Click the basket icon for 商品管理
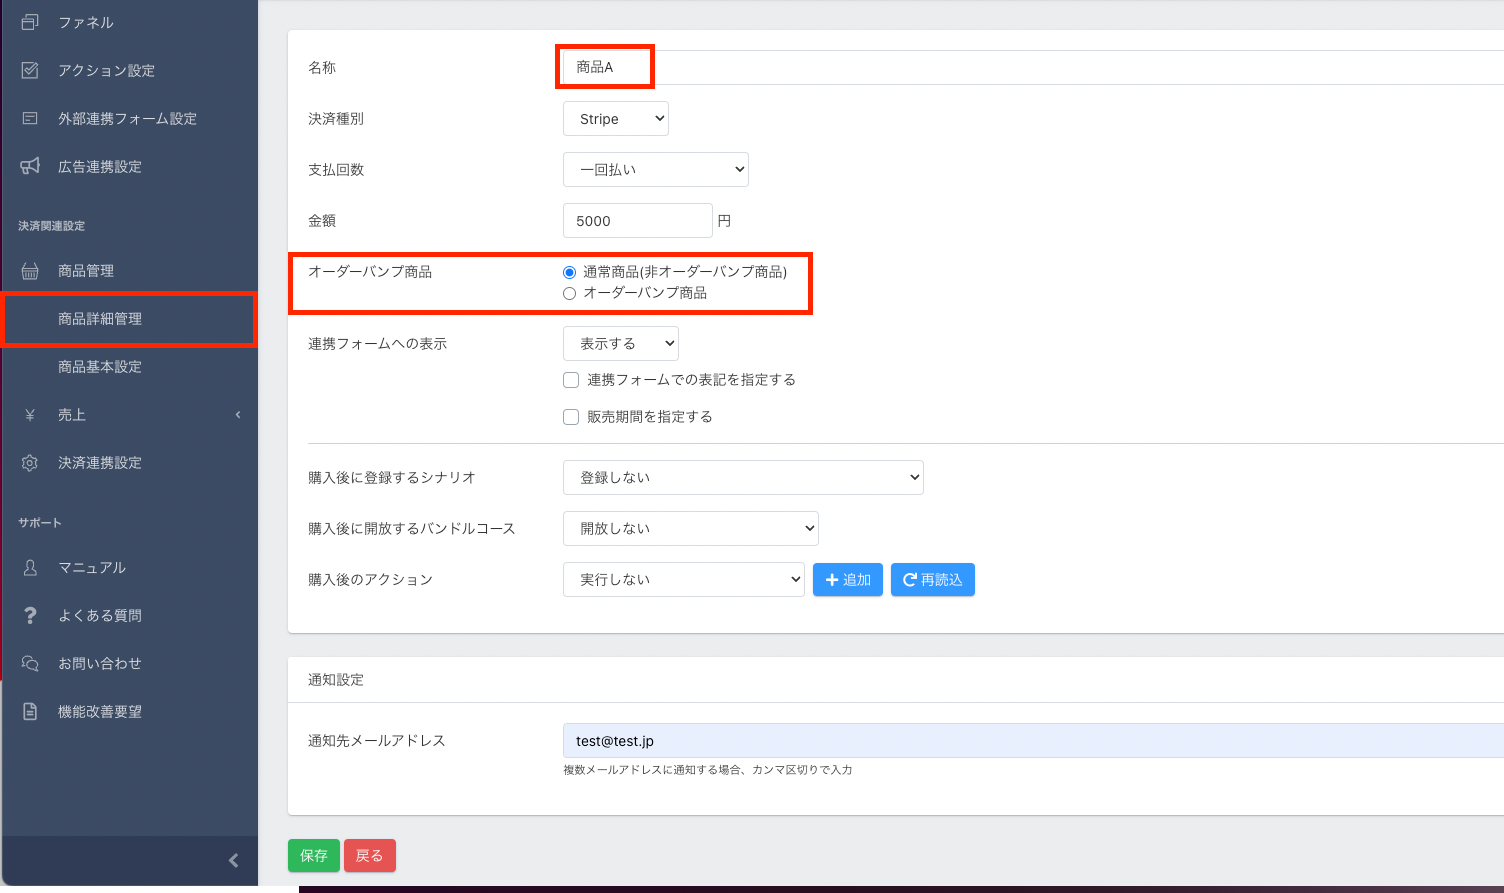Screen dimensions: 1504x893 click(30, 271)
